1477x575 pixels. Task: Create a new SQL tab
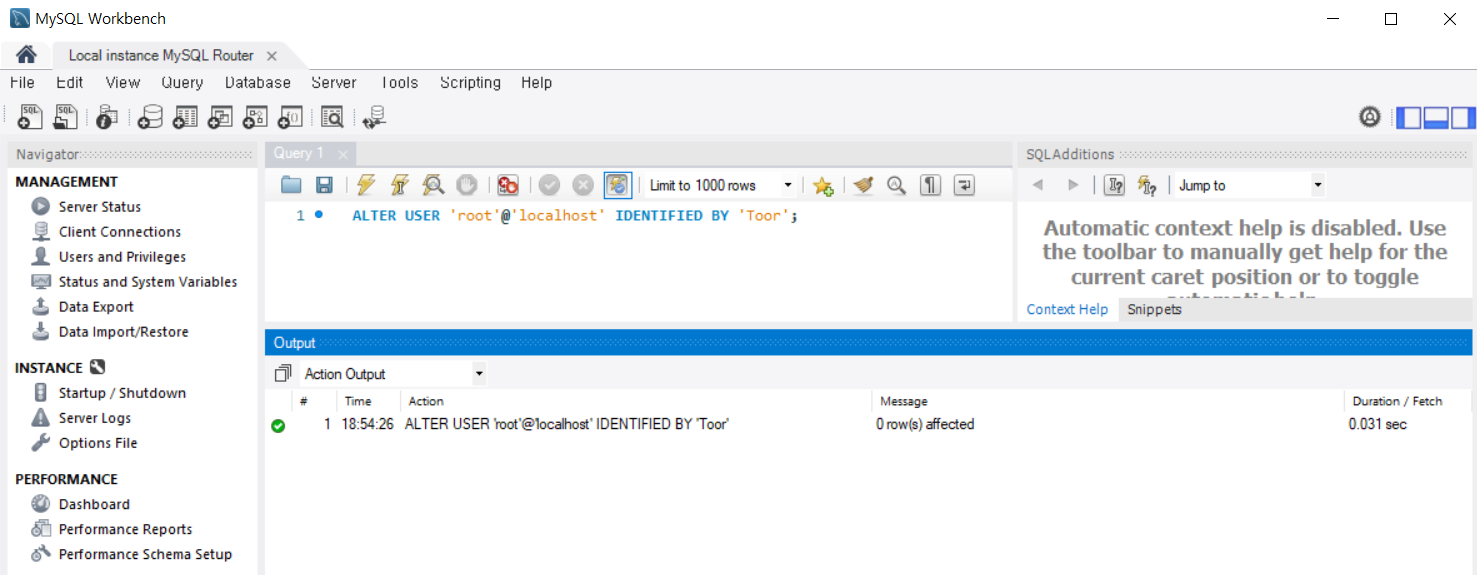point(31,117)
